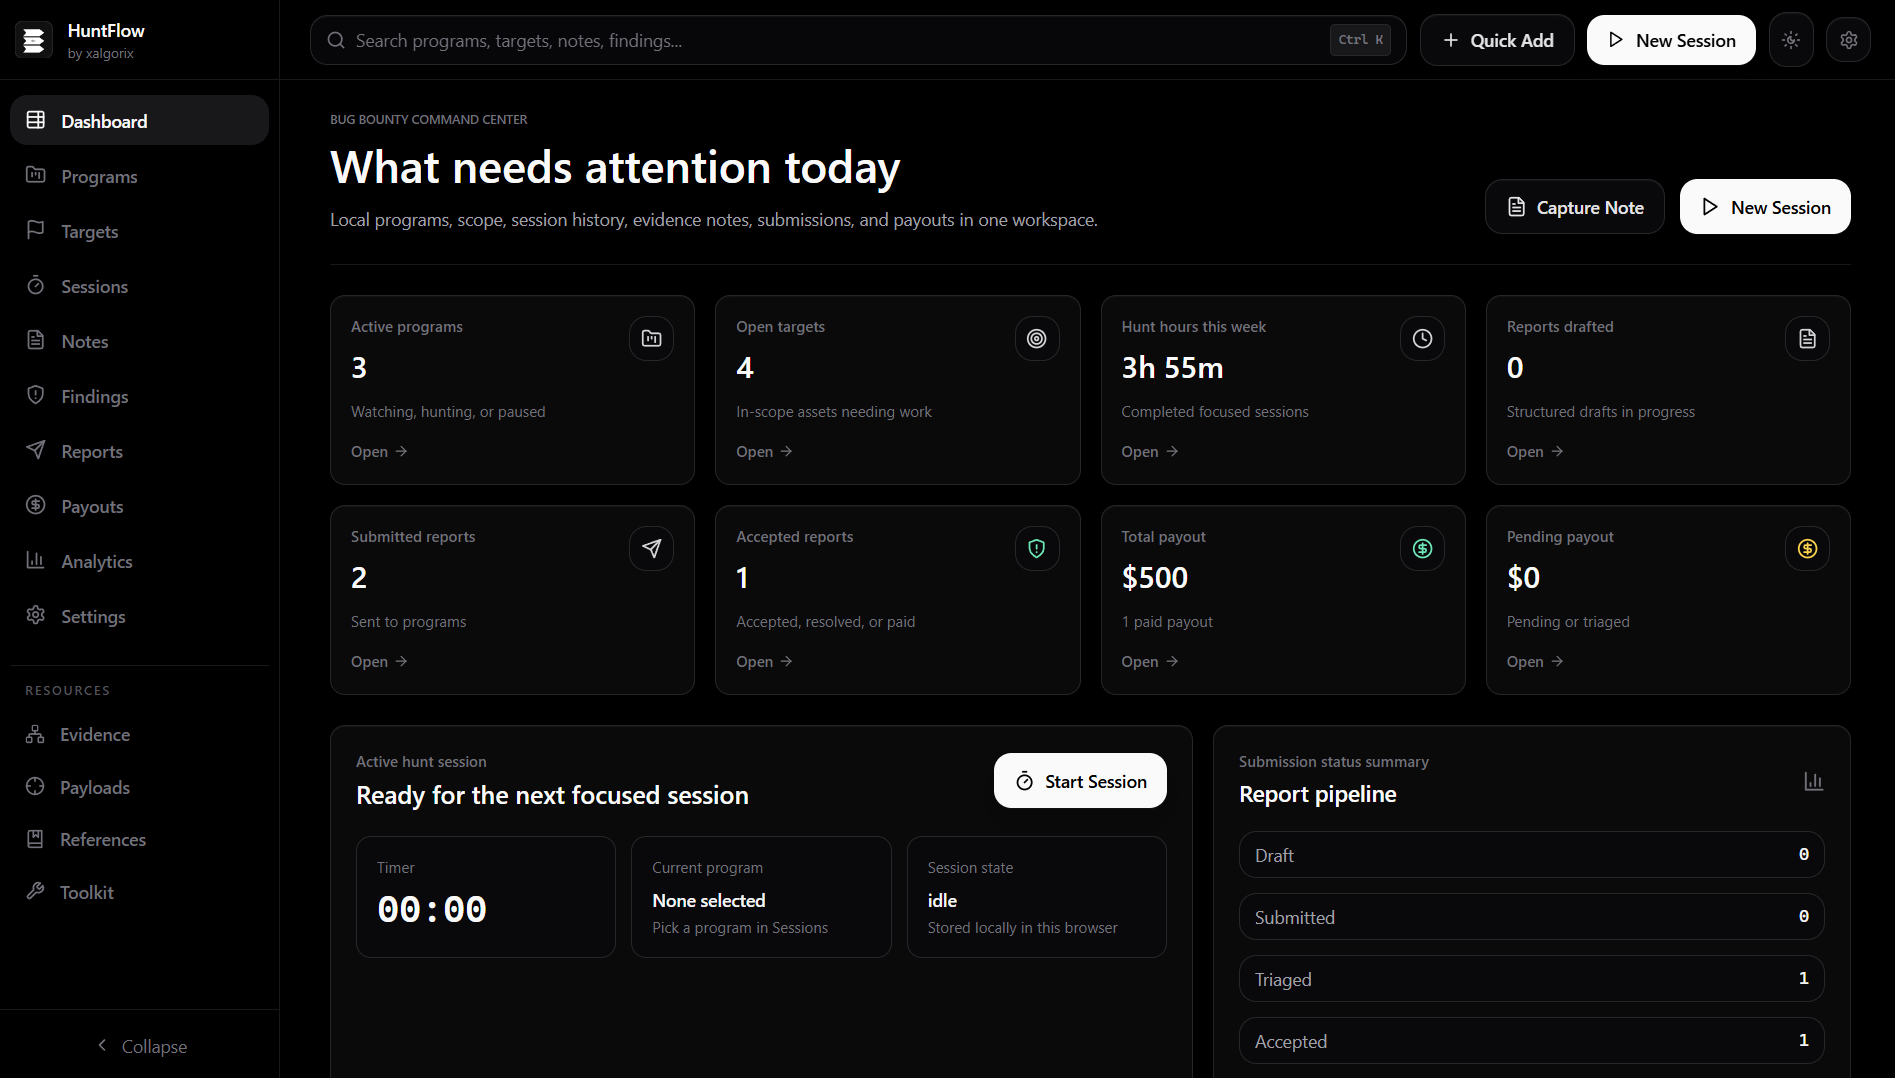Toggle the light/dark theme sun icon

1791,40
